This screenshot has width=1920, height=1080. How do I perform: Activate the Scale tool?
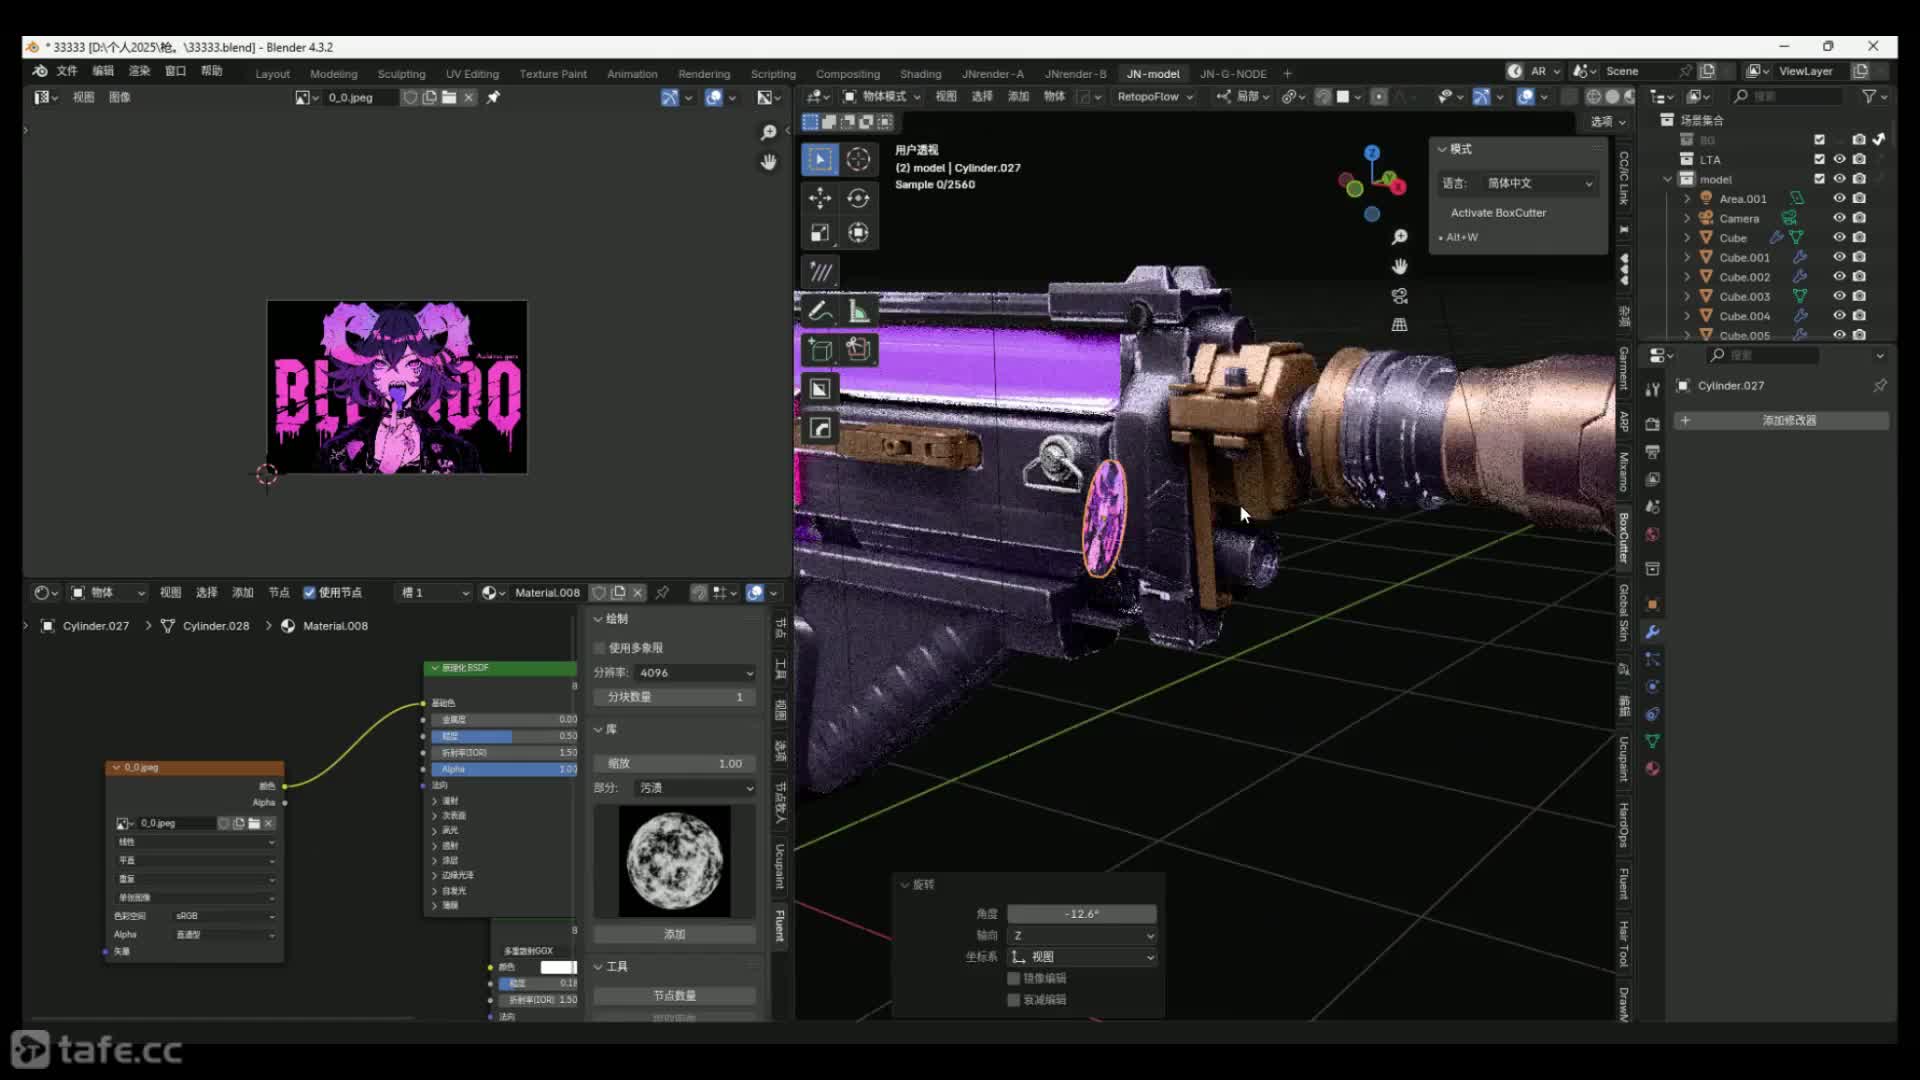click(820, 233)
